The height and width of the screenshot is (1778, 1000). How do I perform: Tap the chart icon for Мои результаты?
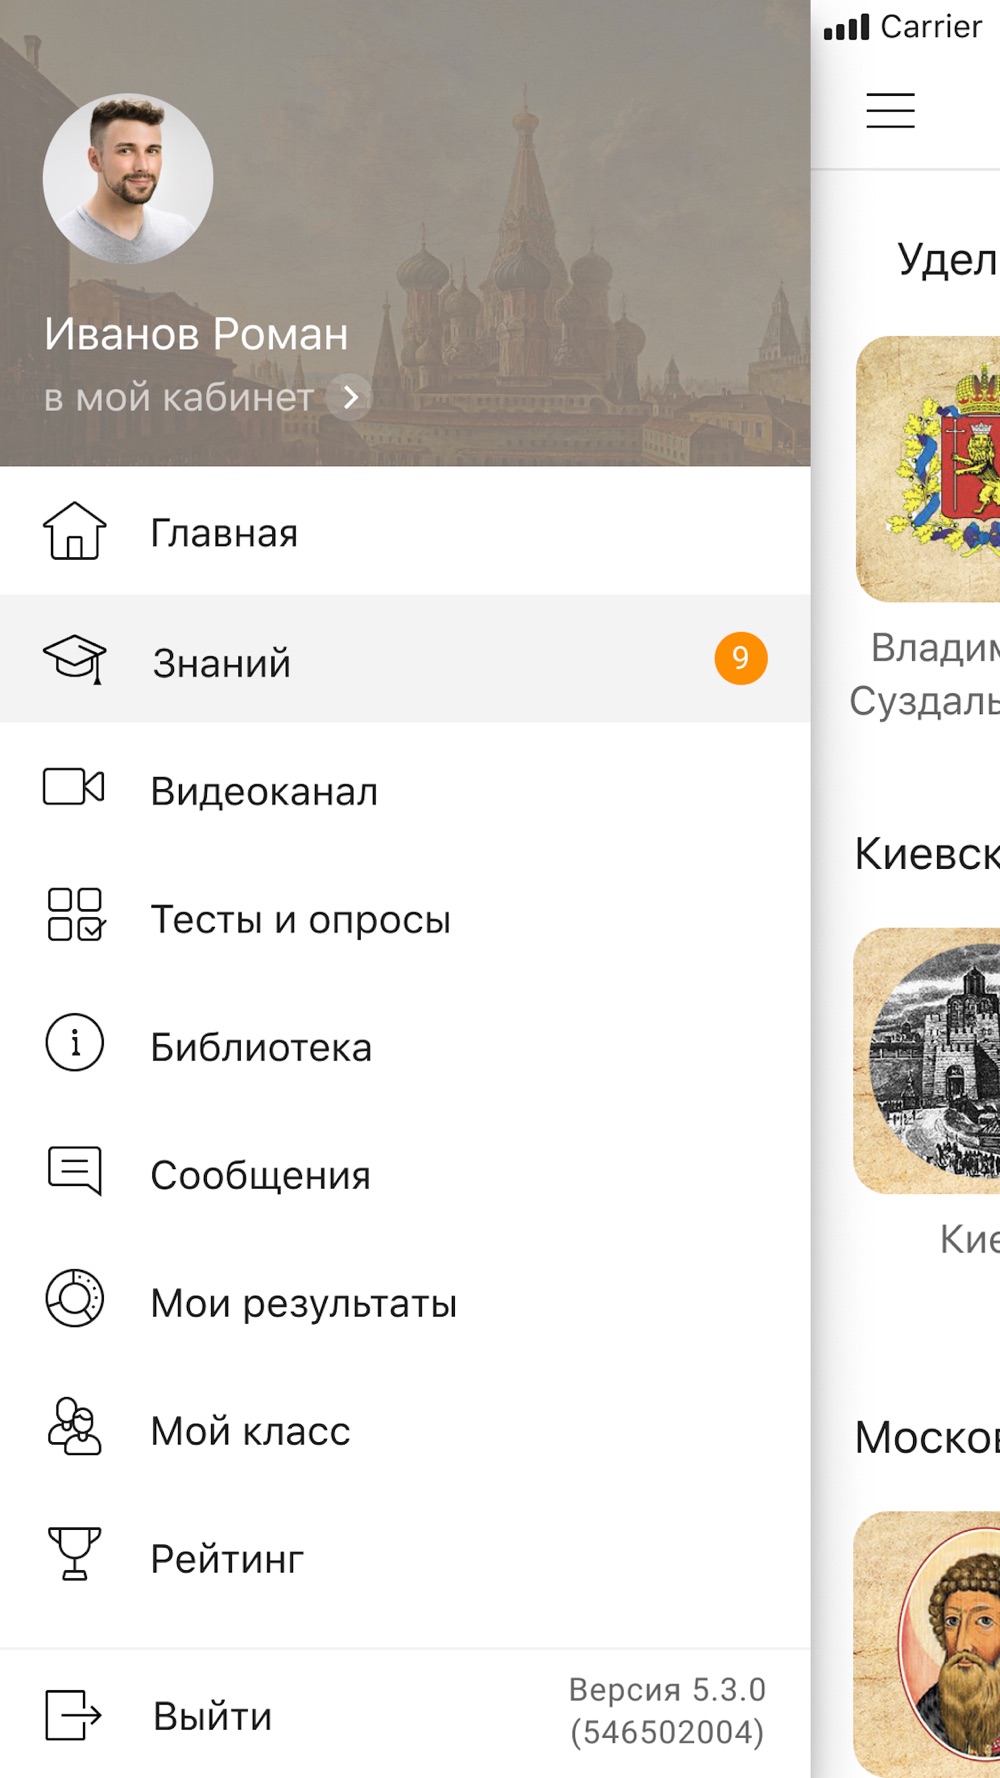[x=75, y=1299]
